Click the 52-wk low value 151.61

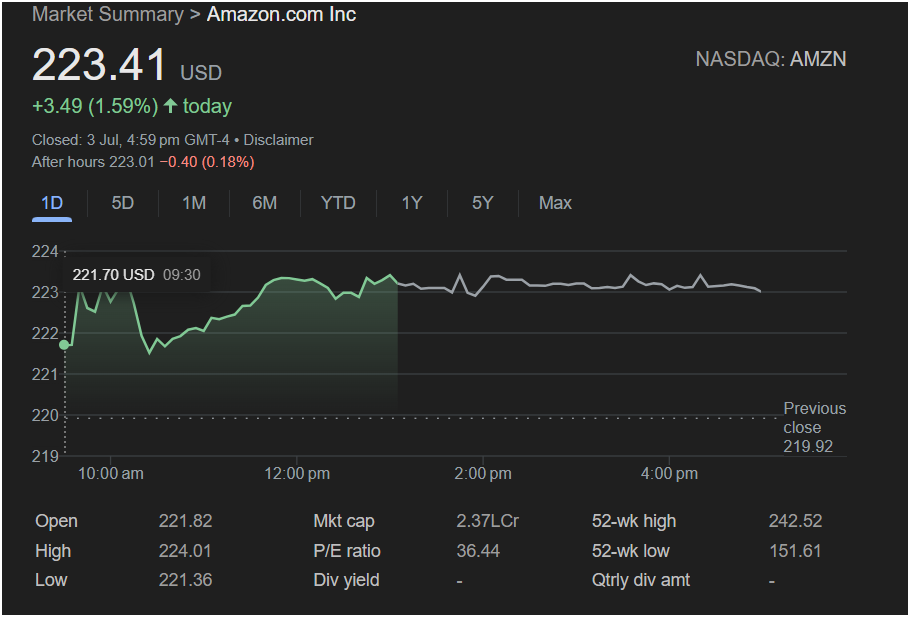[795, 551]
